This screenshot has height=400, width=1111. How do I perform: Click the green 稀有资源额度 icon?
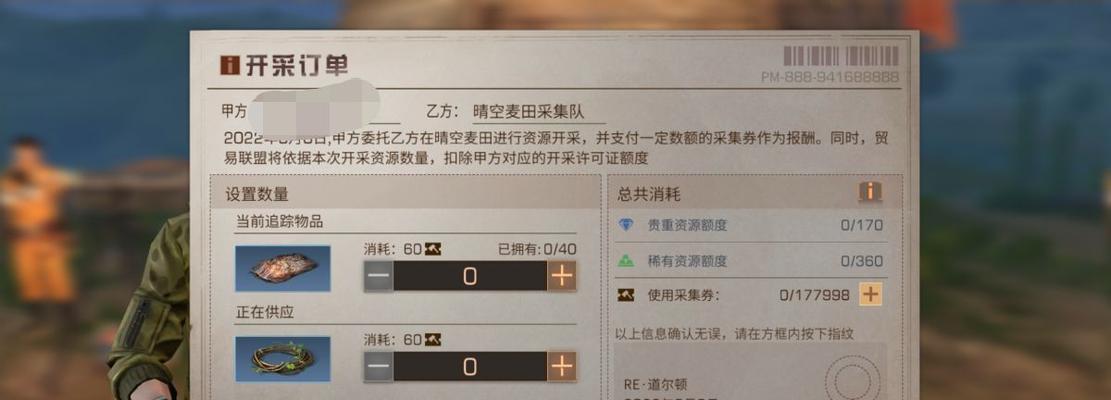(x=626, y=261)
